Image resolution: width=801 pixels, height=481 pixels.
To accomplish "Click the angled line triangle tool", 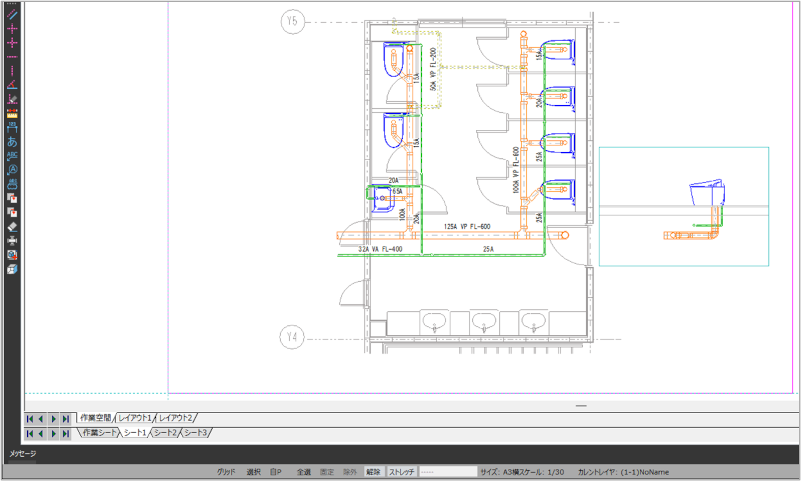I will pos(12,86).
